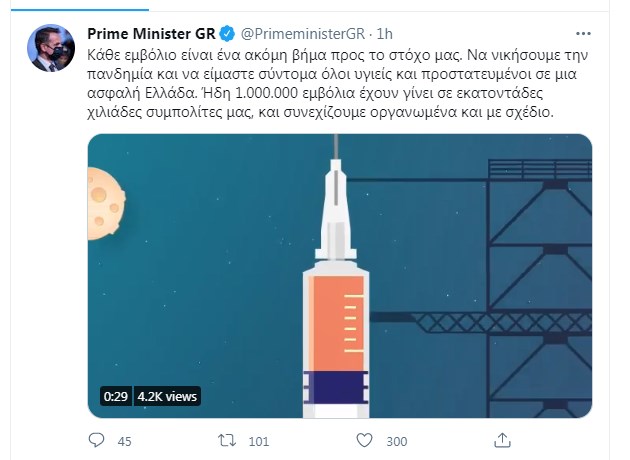Click the 300 likes count
This screenshot has width=630, height=460.
pos(397,442)
